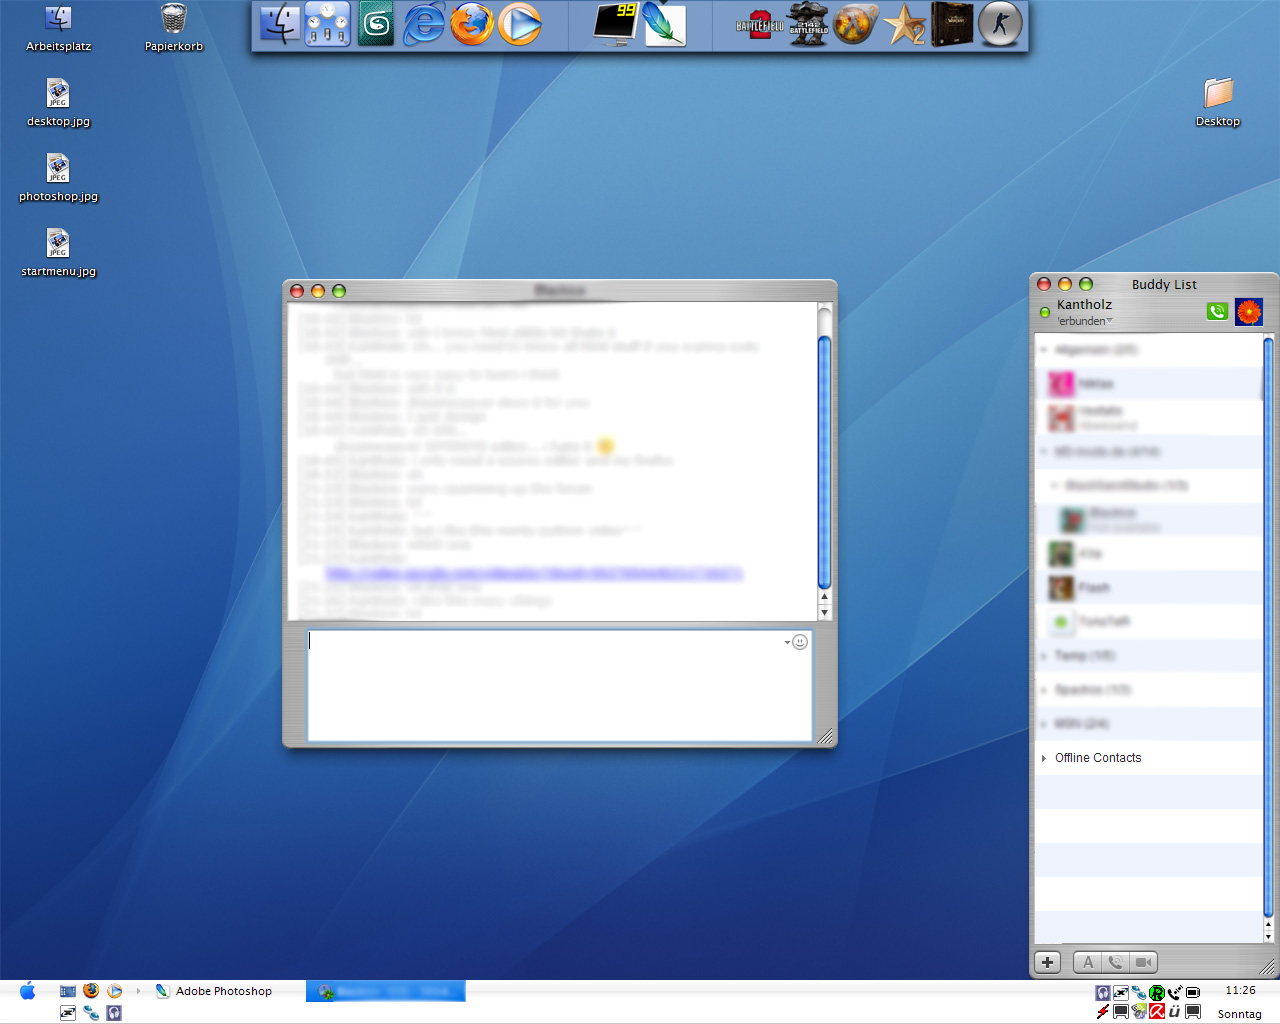Launch World of Warcraft box dock icon
The height and width of the screenshot is (1024, 1280).
952,24
